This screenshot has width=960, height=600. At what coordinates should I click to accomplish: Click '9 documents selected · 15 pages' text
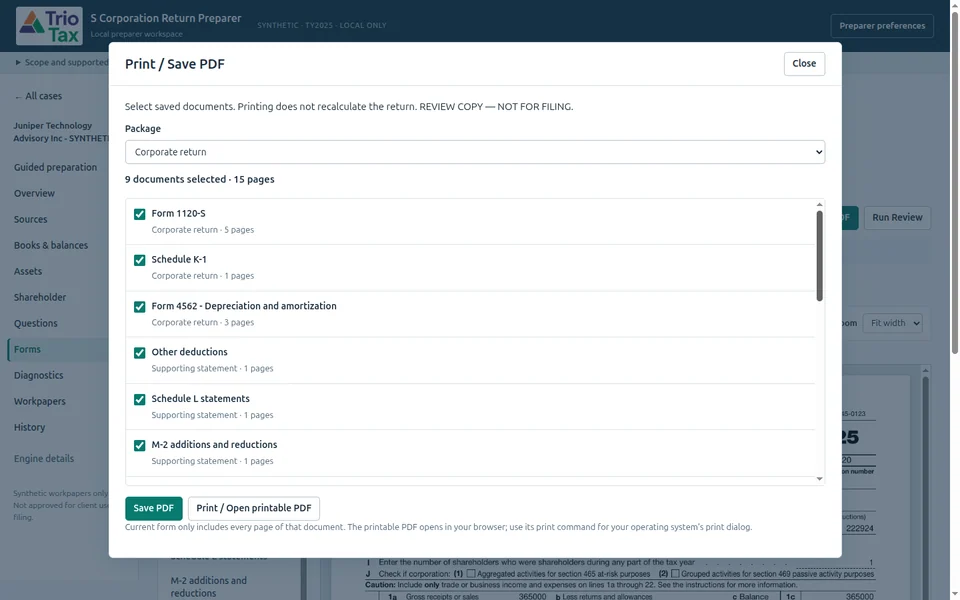click(x=200, y=179)
